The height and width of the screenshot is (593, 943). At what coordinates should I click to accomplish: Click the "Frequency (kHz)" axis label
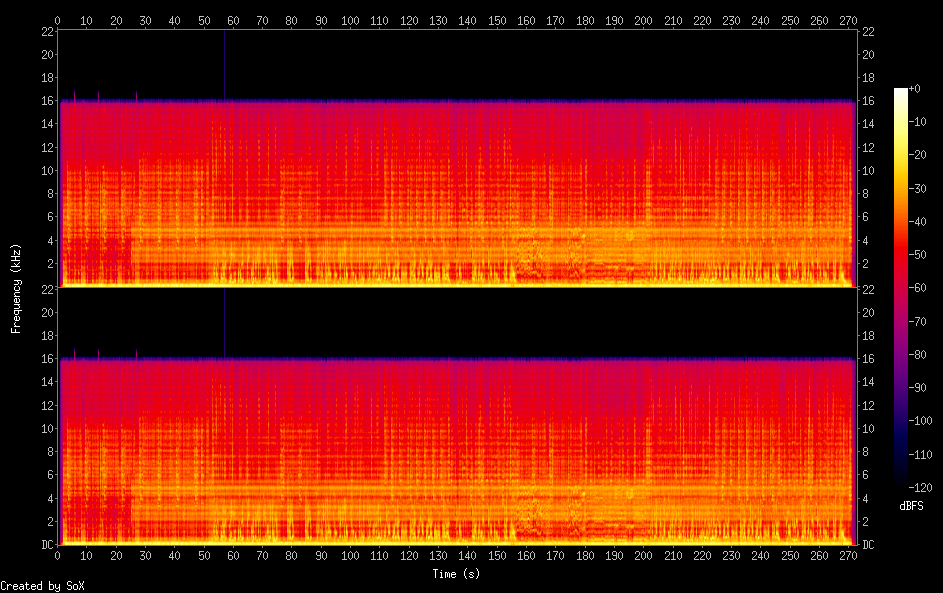coord(15,288)
